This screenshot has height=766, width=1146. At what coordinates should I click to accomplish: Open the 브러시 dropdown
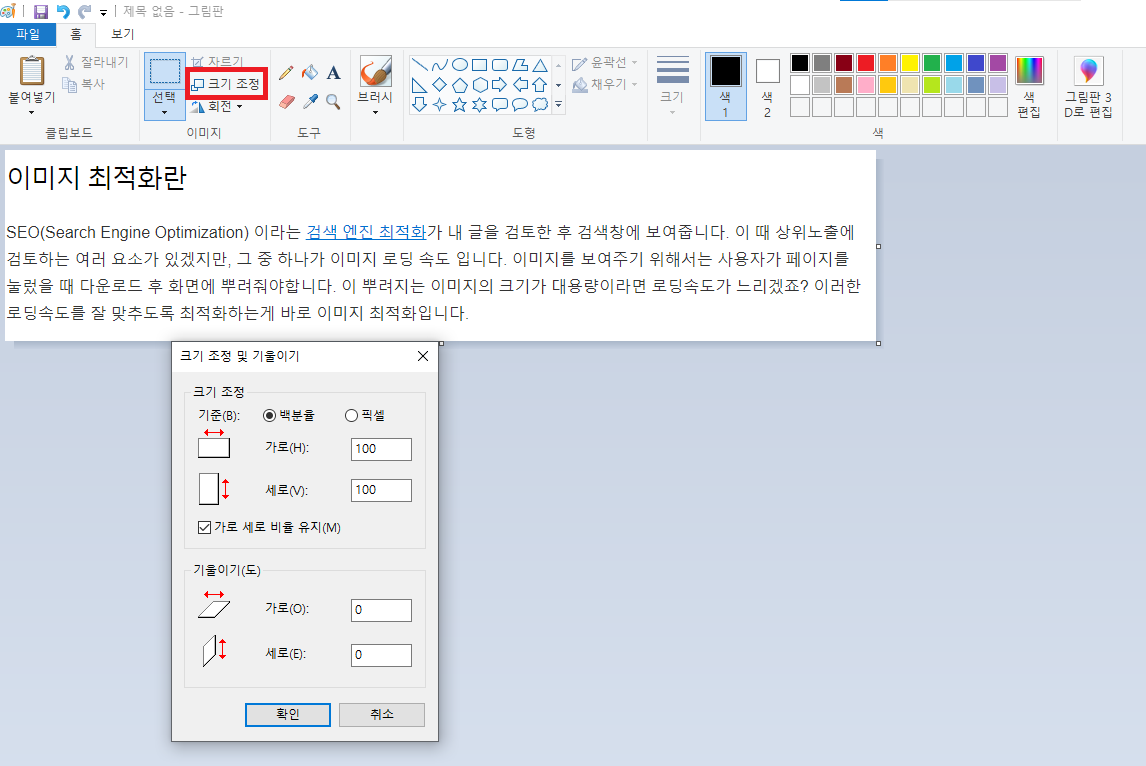tap(375, 112)
